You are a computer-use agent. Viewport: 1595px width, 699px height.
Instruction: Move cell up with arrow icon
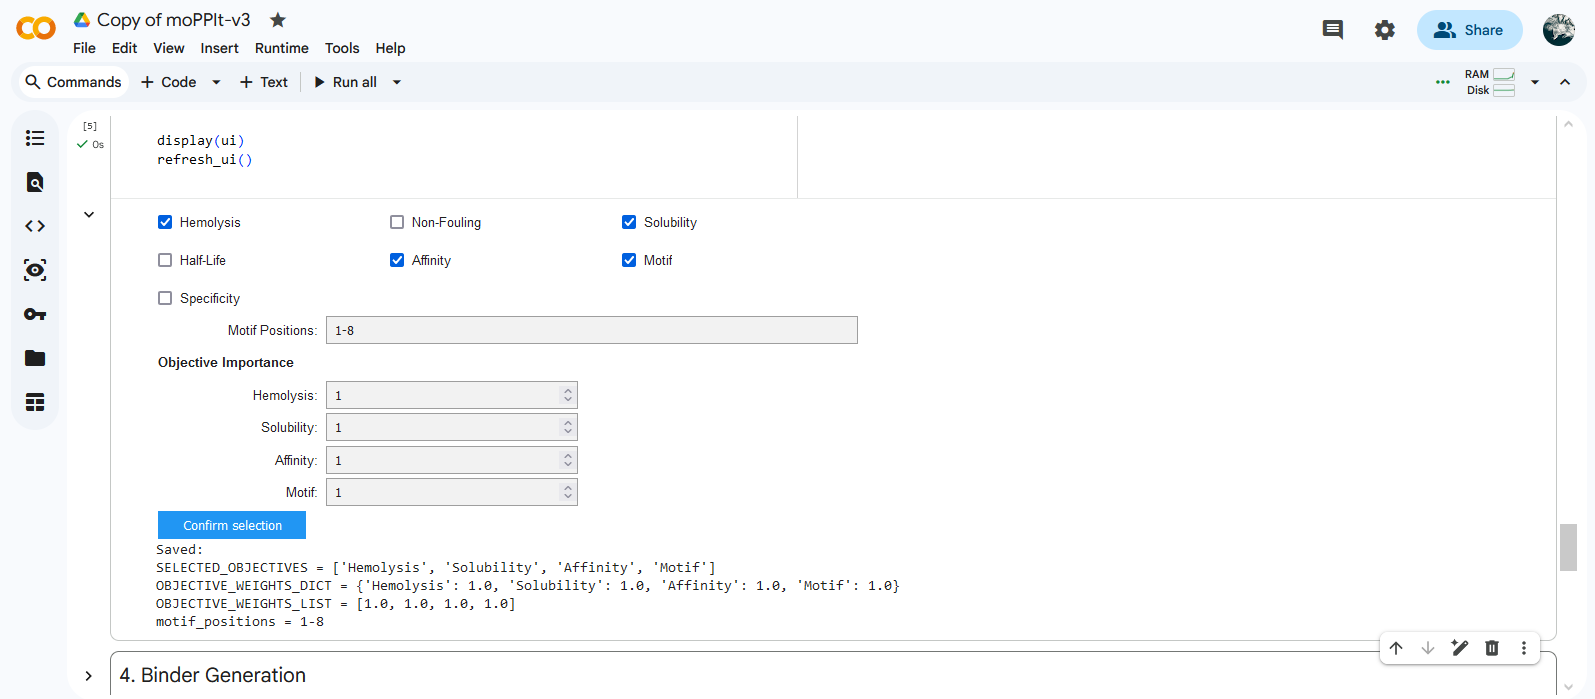tap(1396, 648)
